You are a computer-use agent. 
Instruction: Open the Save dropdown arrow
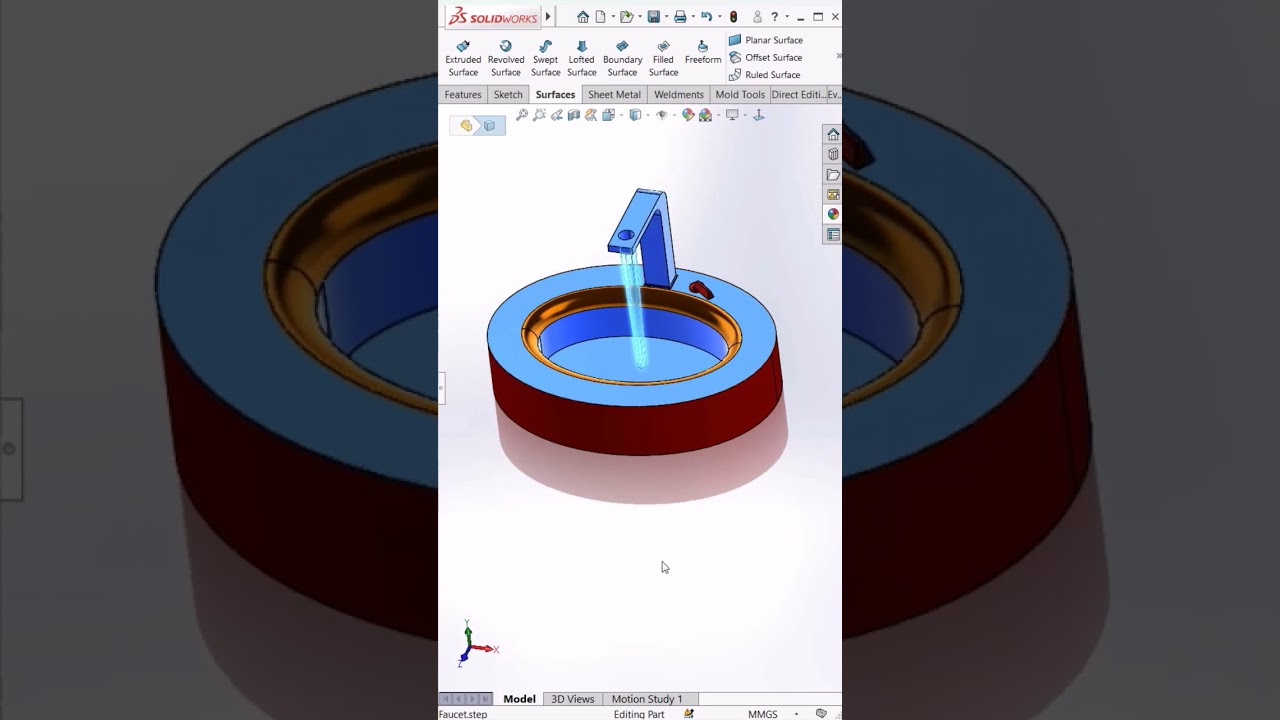(666, 17)
